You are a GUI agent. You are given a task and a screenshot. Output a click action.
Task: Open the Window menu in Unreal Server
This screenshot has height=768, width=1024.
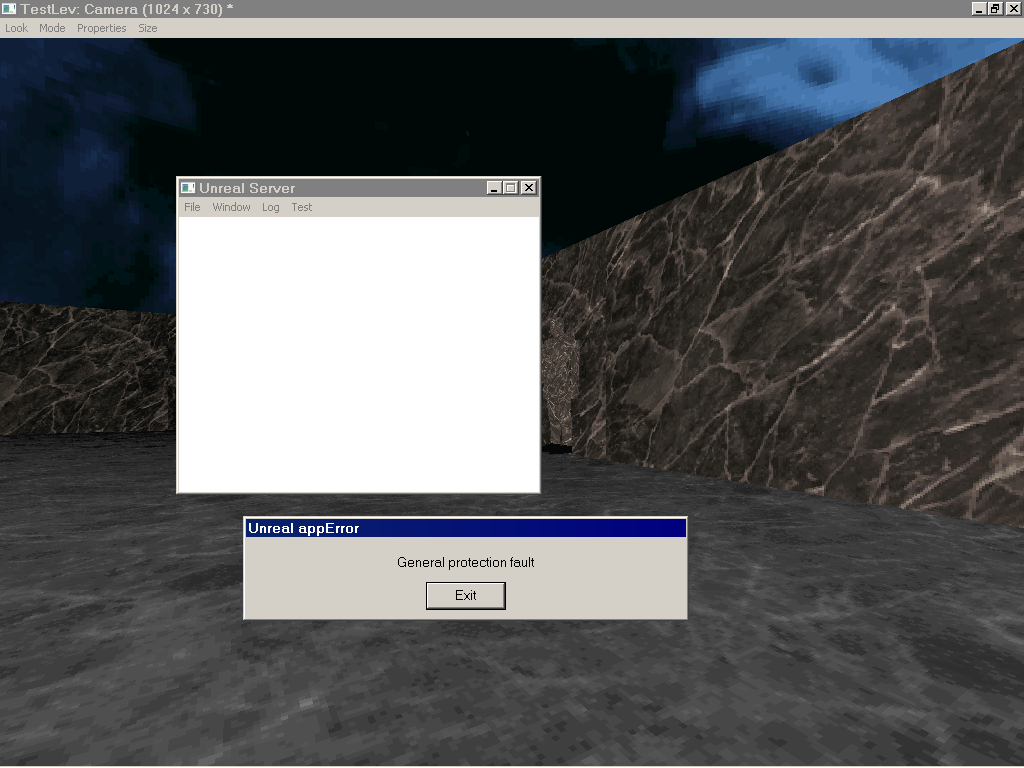pyautogui.click(x=231, y=207)
